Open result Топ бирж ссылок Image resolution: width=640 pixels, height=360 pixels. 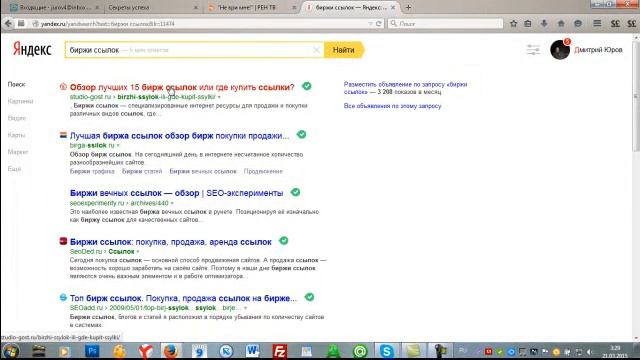(x=183, y=298)
